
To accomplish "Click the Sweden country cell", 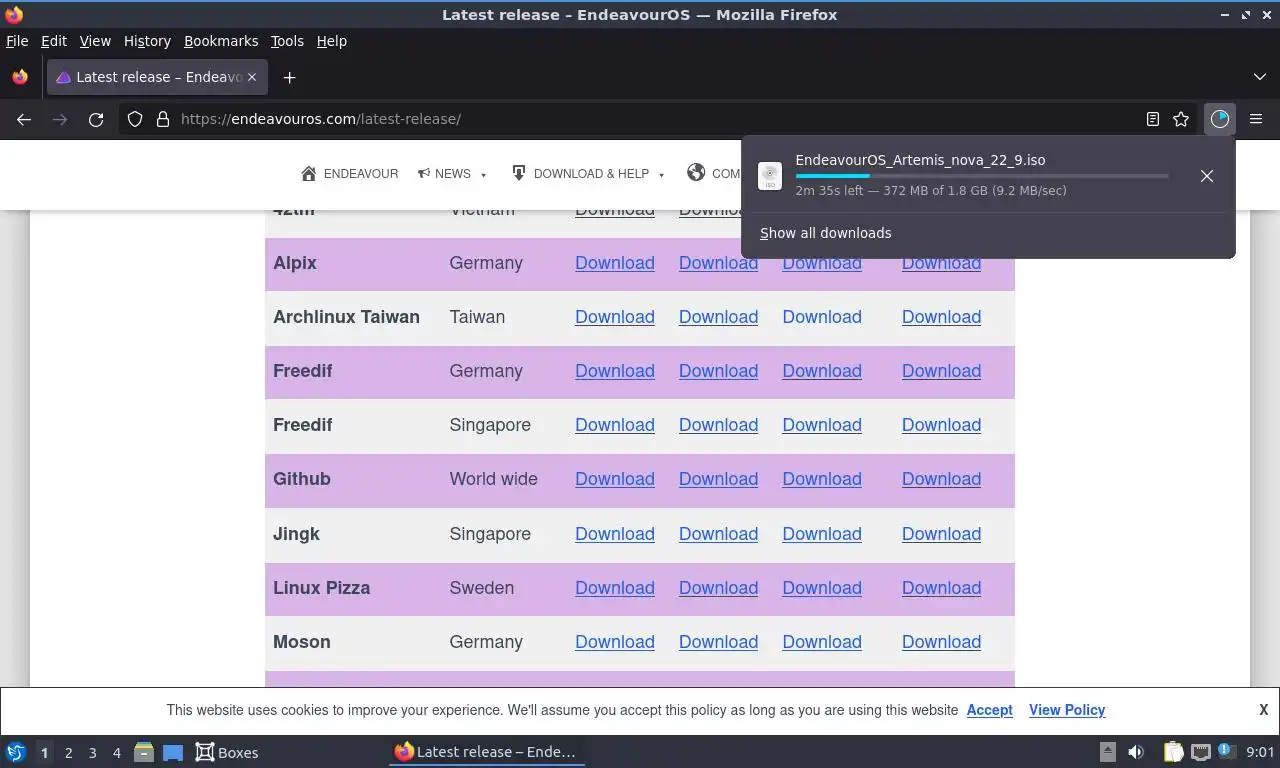I will click(x=481, y=588).
